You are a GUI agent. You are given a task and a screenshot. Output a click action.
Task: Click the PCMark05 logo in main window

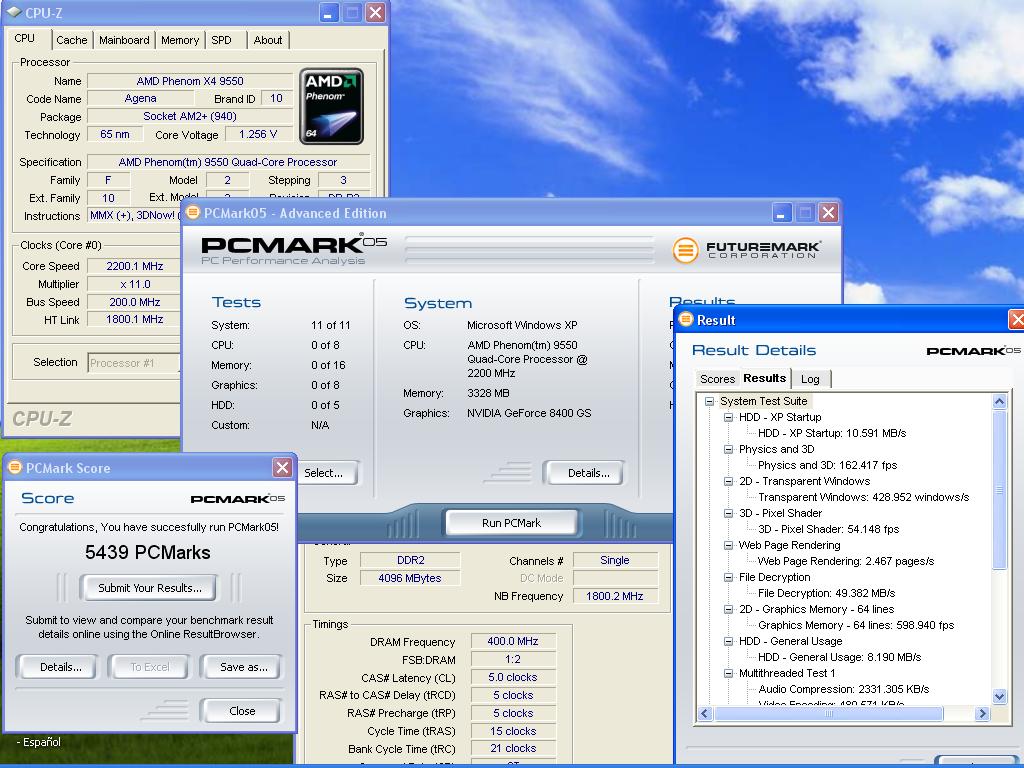coord(293,249)
